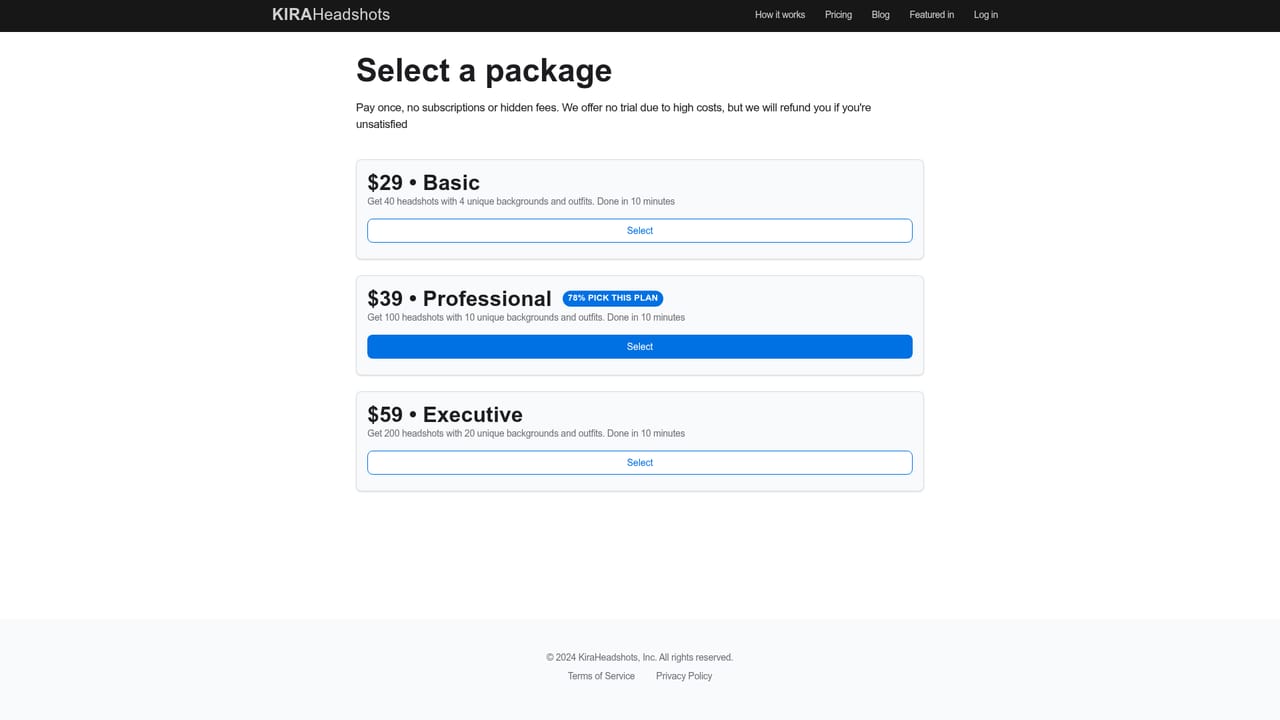The image size is (1280, 720).
Task: Select the $59 Executive package
Action: click(x=640, y=463)
